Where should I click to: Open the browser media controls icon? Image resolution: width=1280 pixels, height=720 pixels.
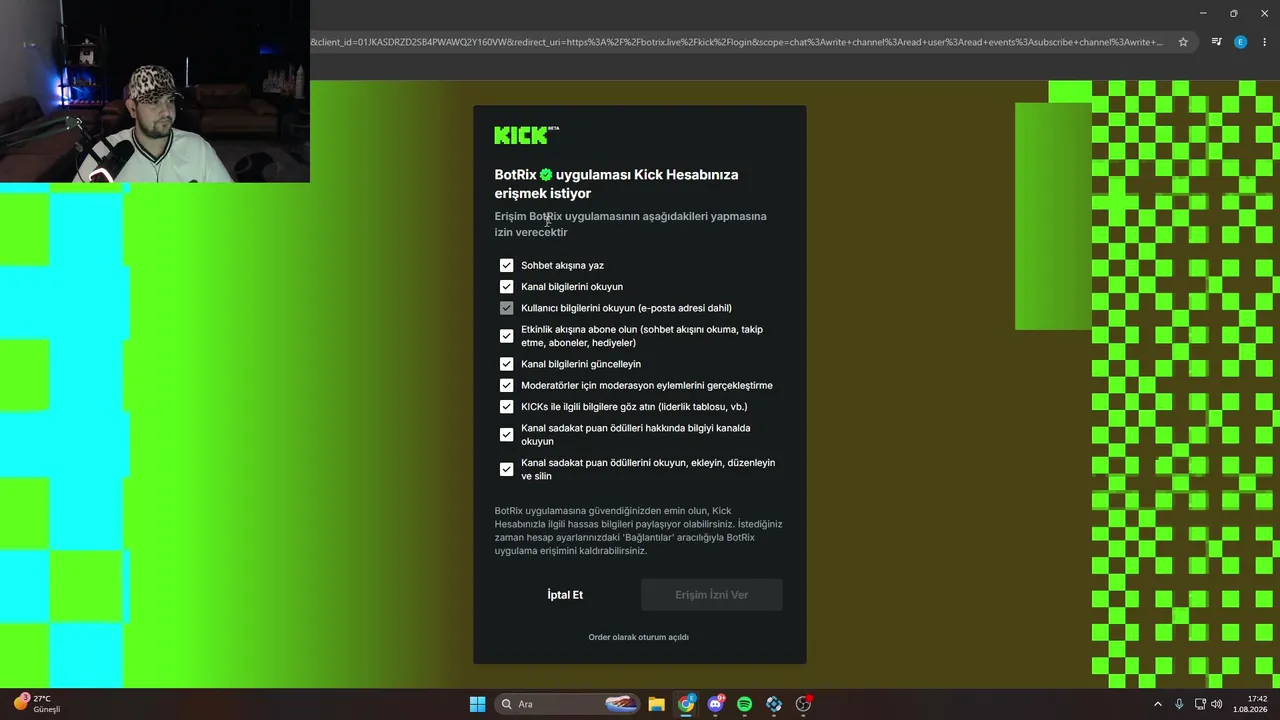point(1216,42)
